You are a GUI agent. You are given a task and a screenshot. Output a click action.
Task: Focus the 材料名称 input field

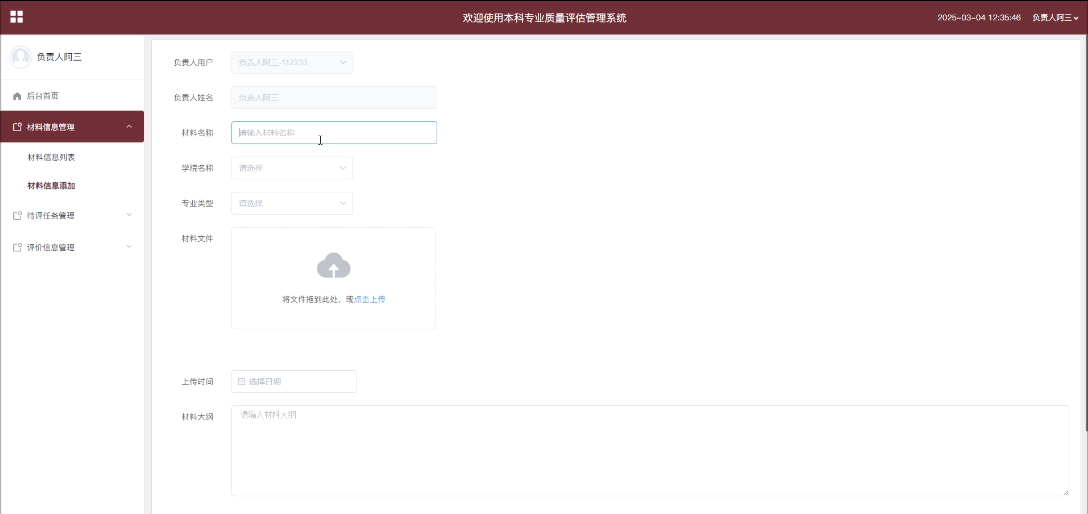pos(334,132)
